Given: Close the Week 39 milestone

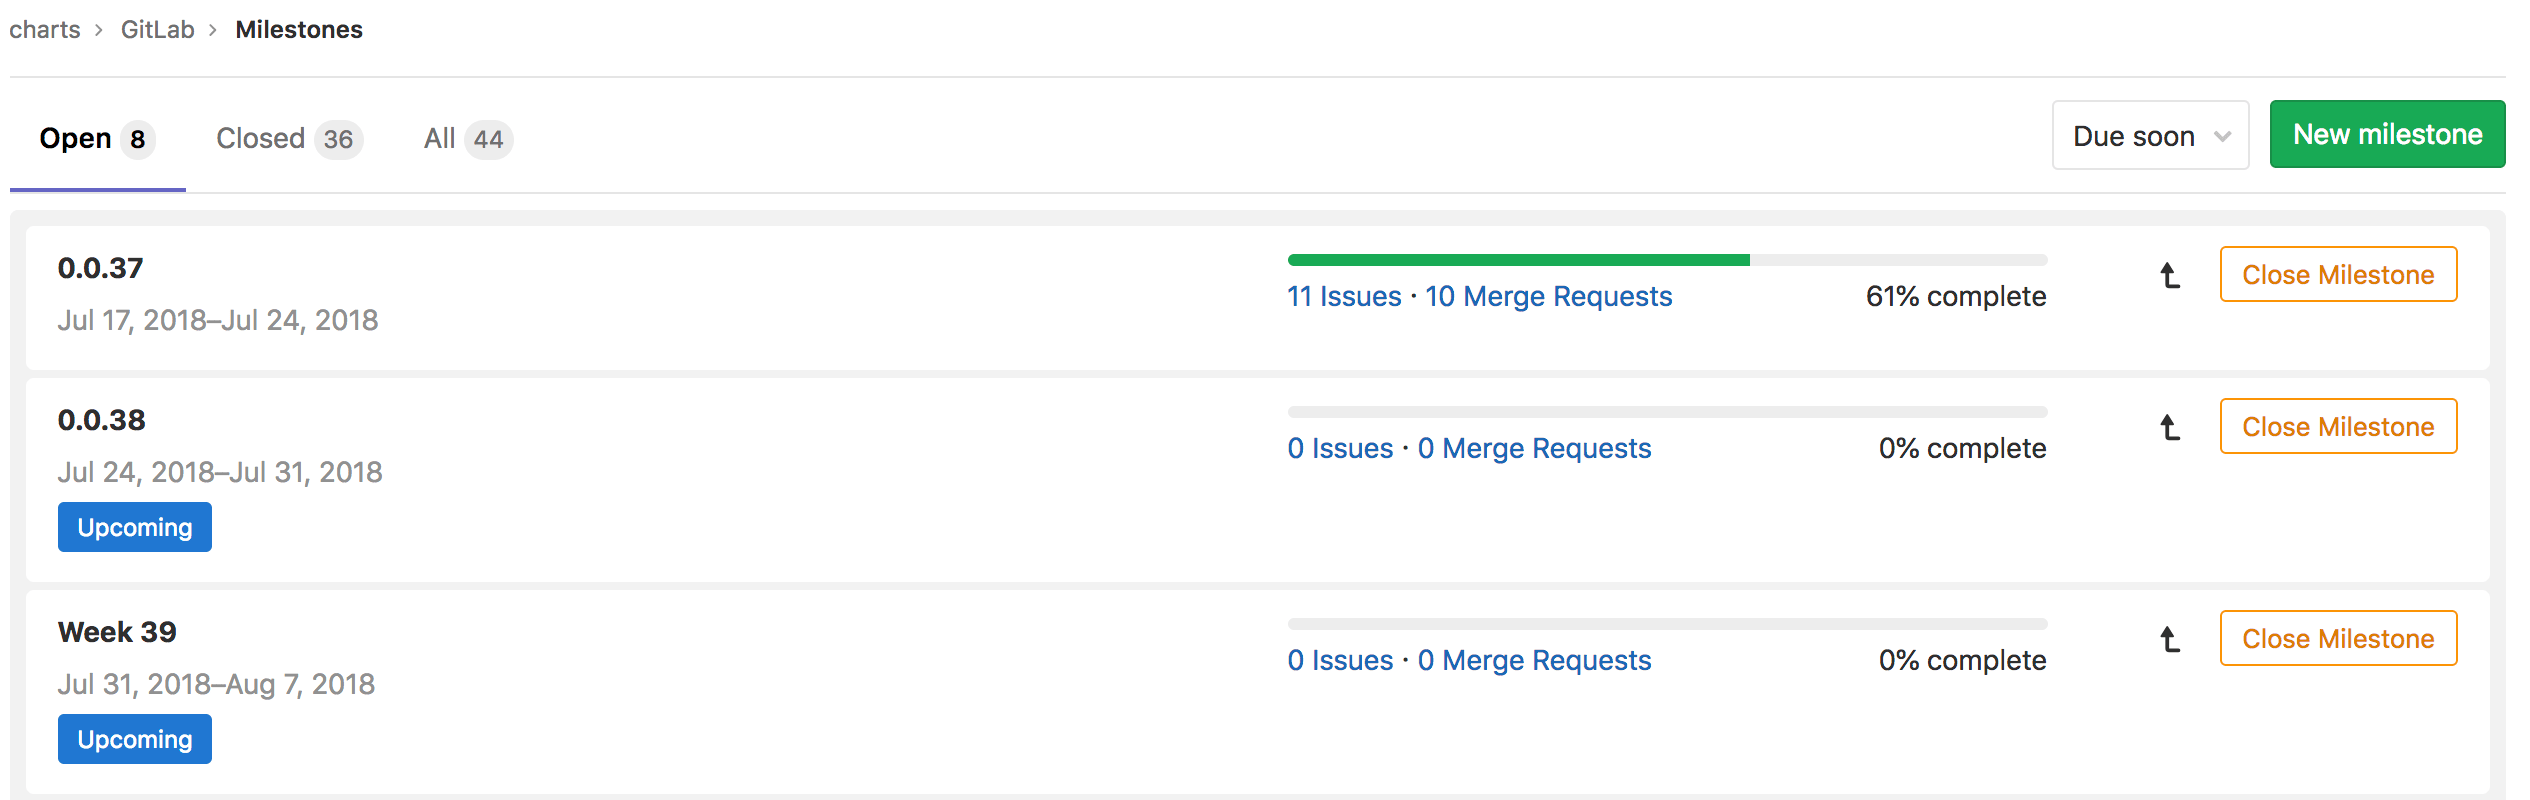Looking at the screenshot, I should pos(2338,639).
